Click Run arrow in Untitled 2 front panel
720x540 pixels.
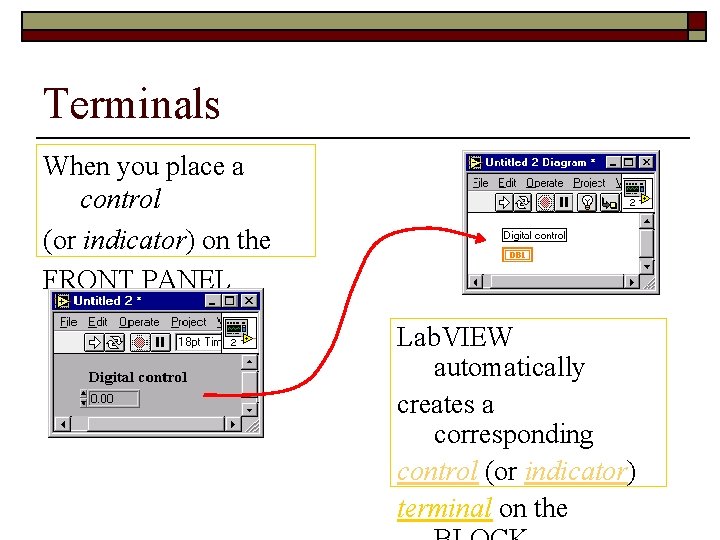pyautogui.click(x=94, y=343)
